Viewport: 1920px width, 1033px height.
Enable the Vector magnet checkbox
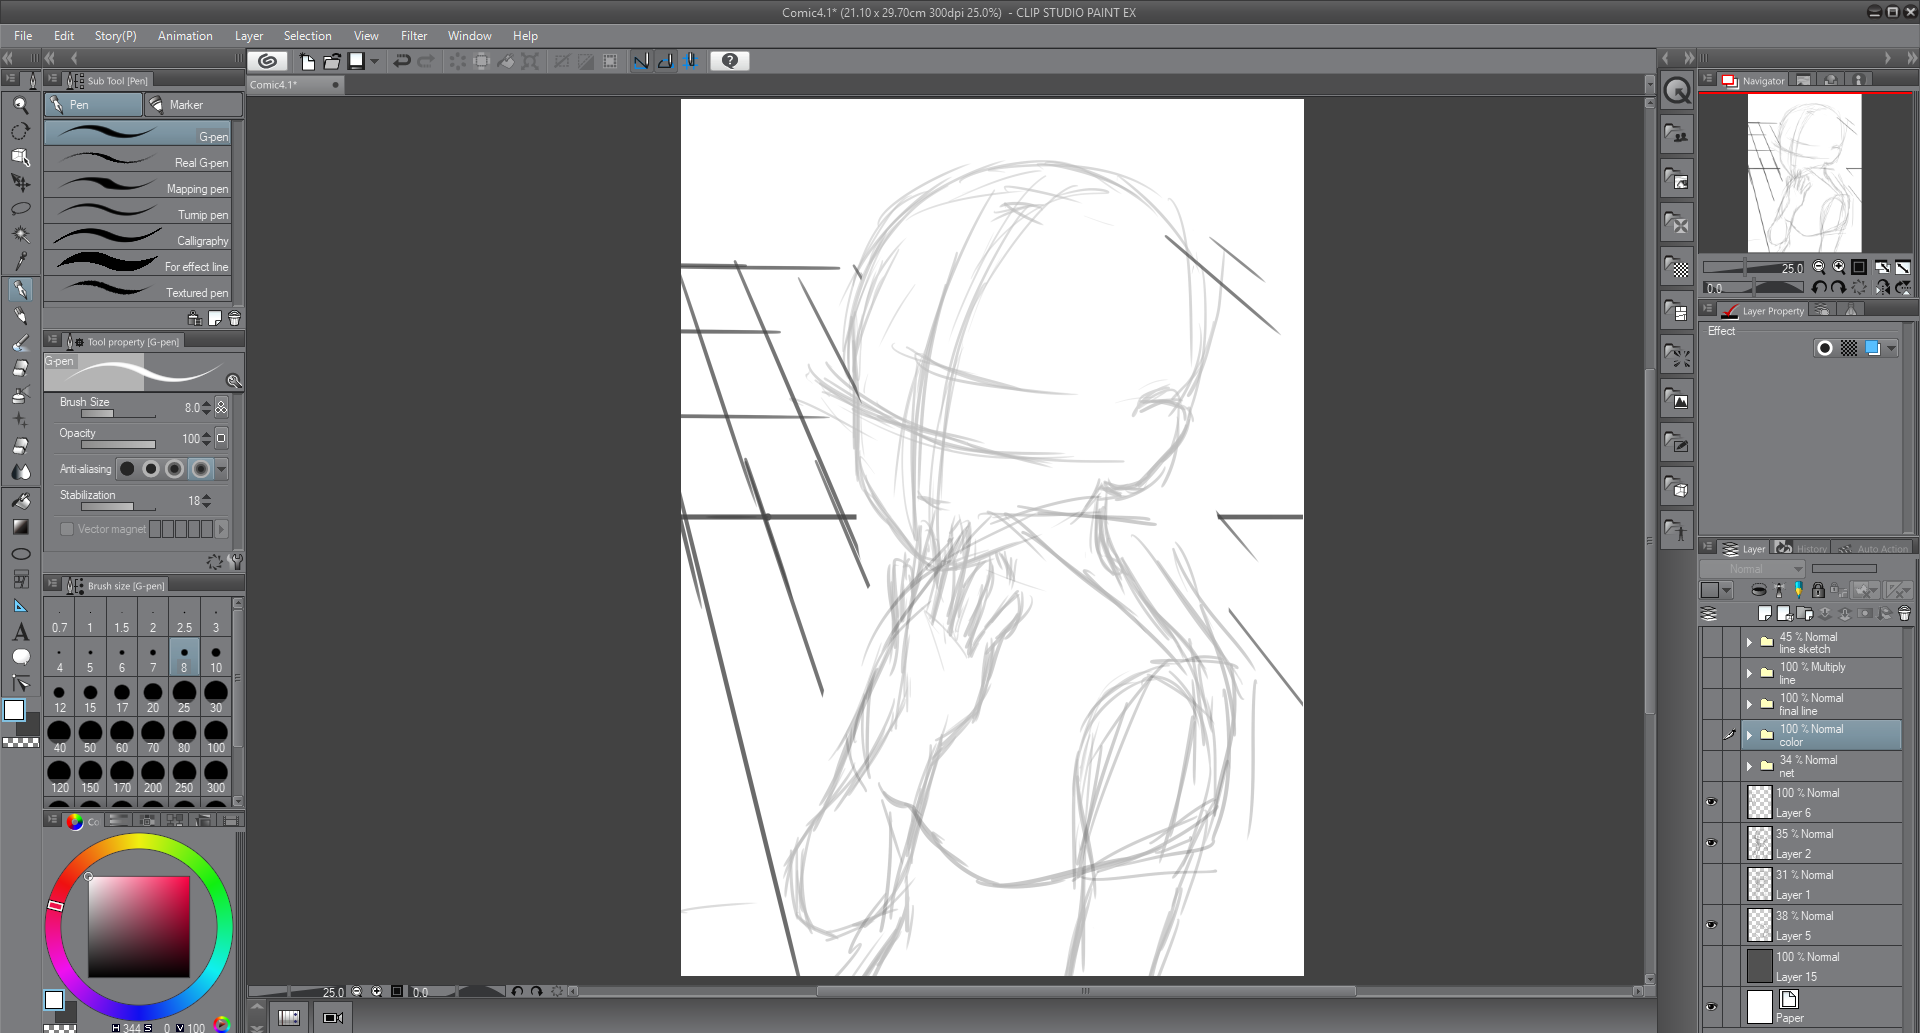pos(67,529)
